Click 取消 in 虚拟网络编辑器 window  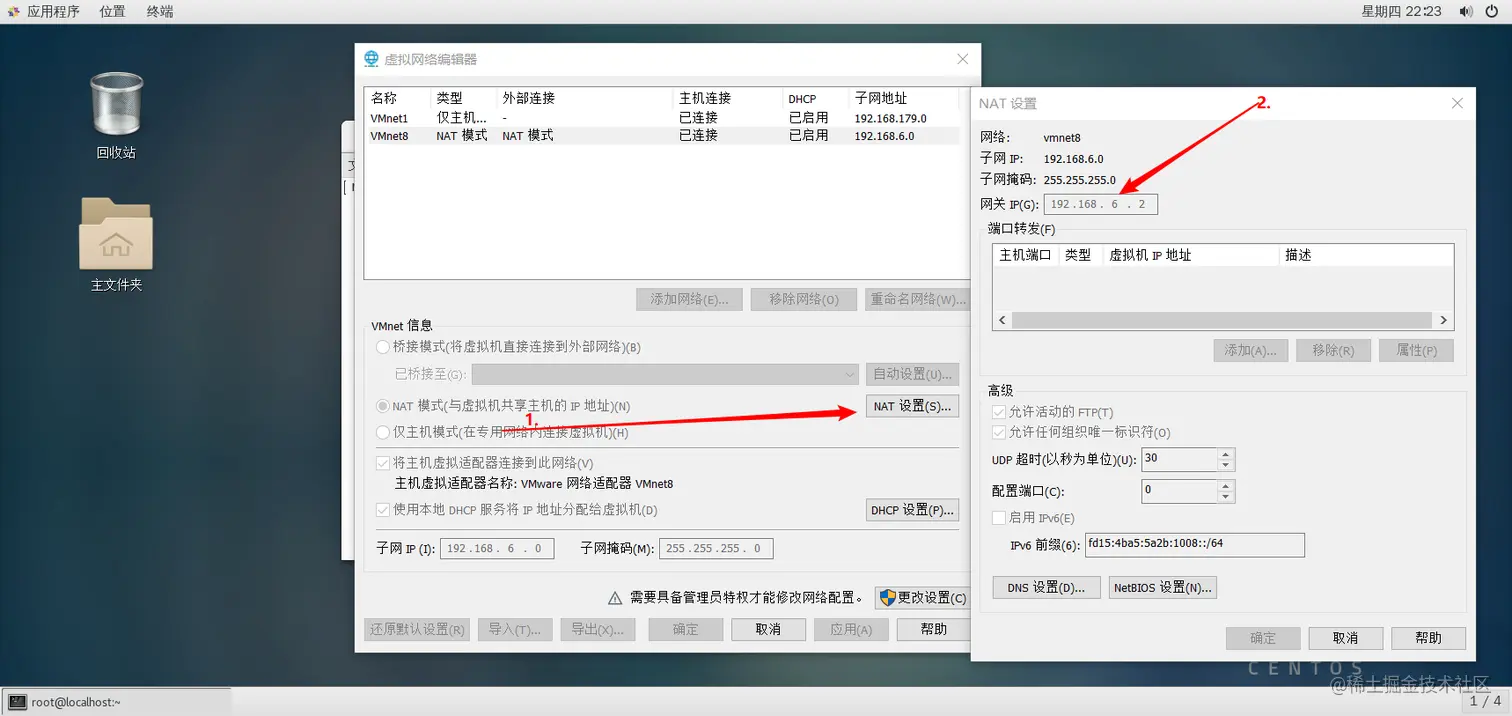click(768, 629)
